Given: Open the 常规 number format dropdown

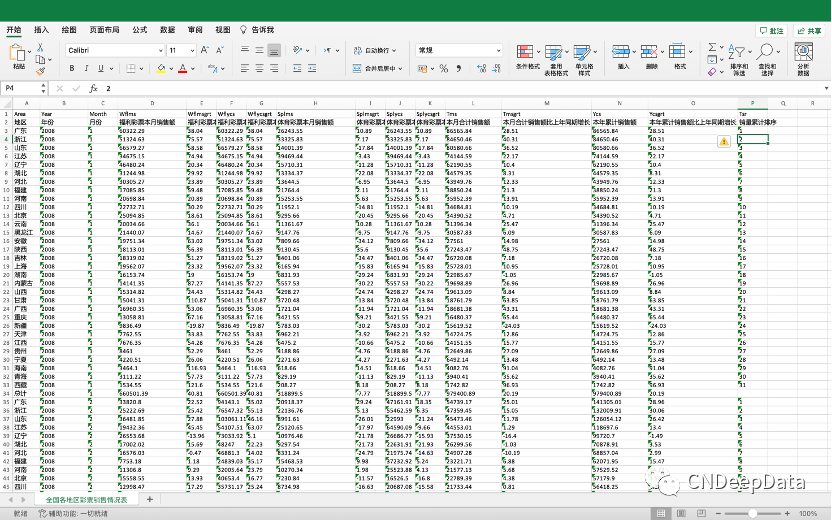Looking at the screenshot, I should coord(498,50).
